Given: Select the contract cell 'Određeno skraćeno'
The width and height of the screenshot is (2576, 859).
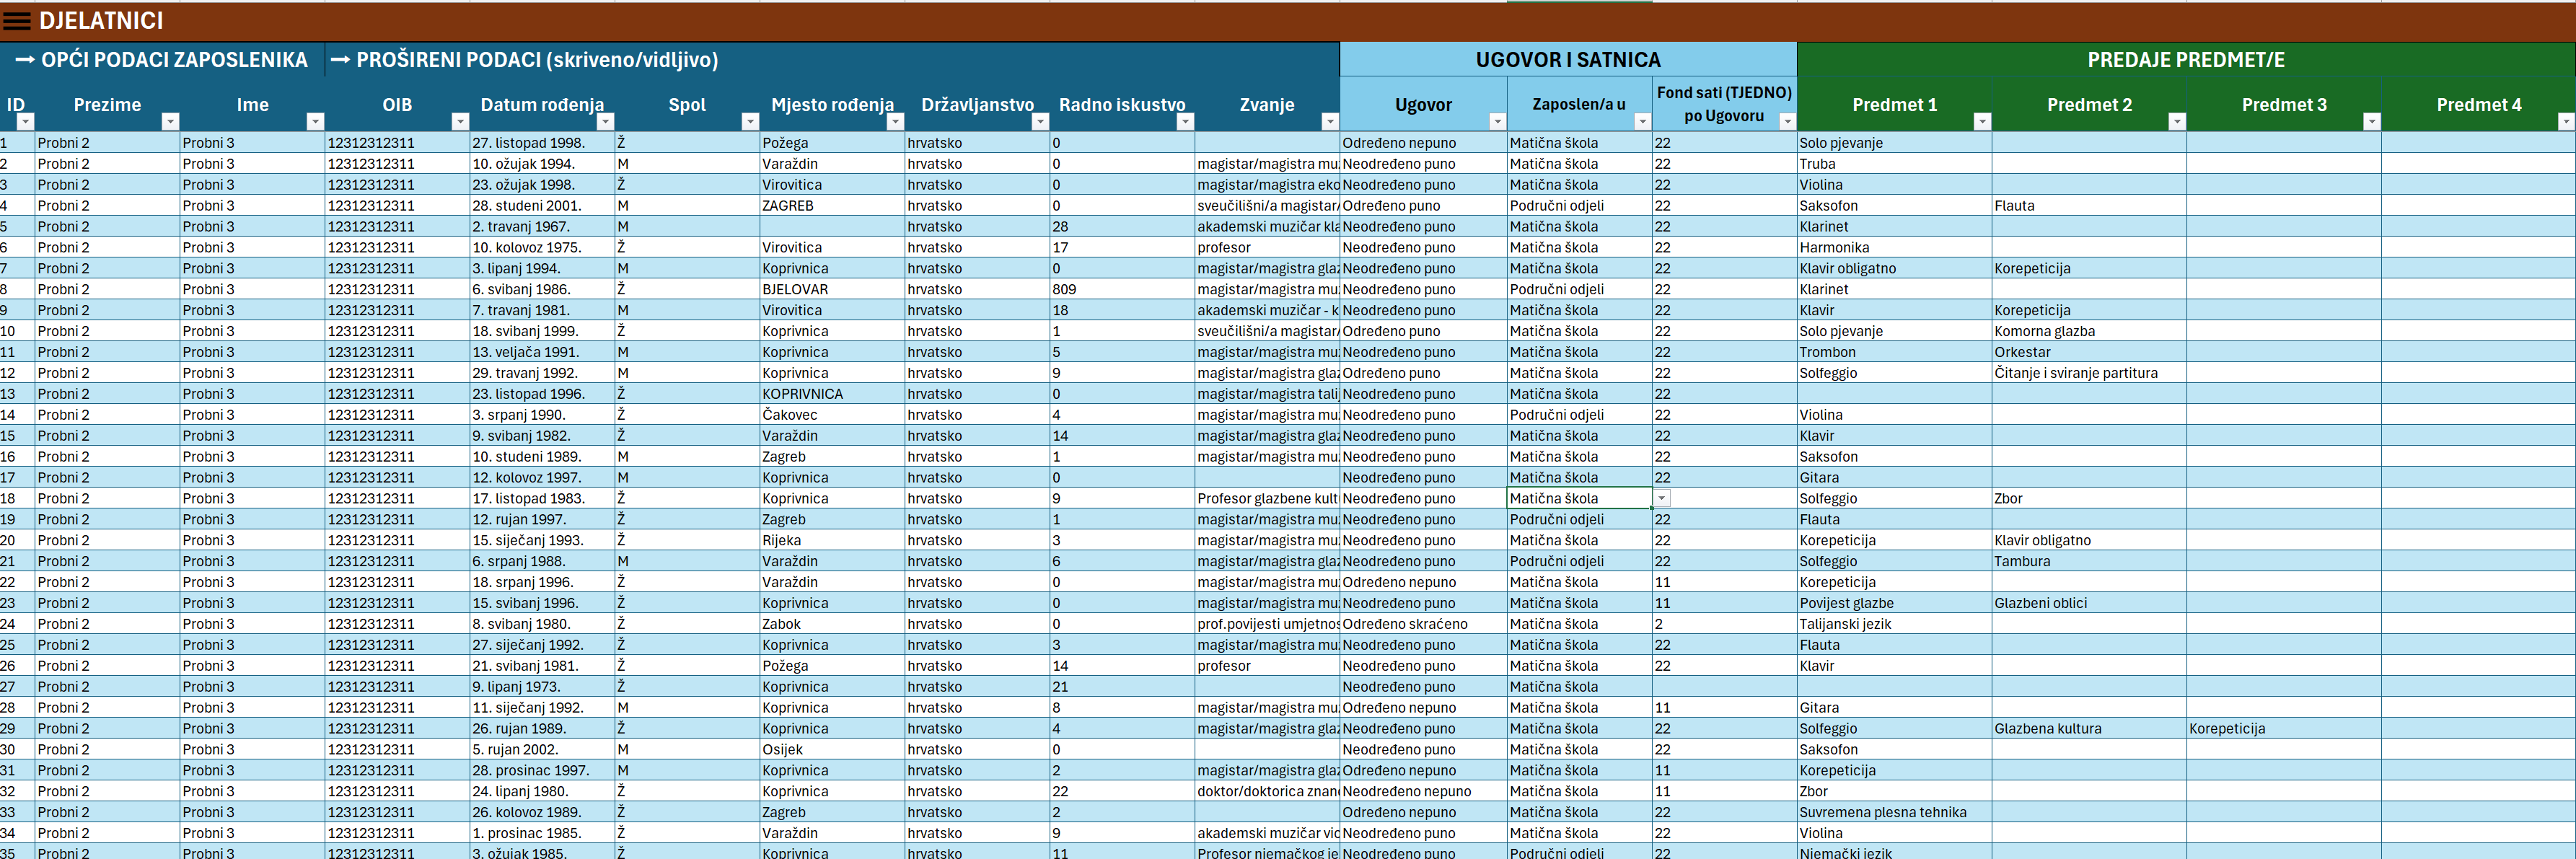Looking at the screenshot, I should click(x=1423, y=624).
